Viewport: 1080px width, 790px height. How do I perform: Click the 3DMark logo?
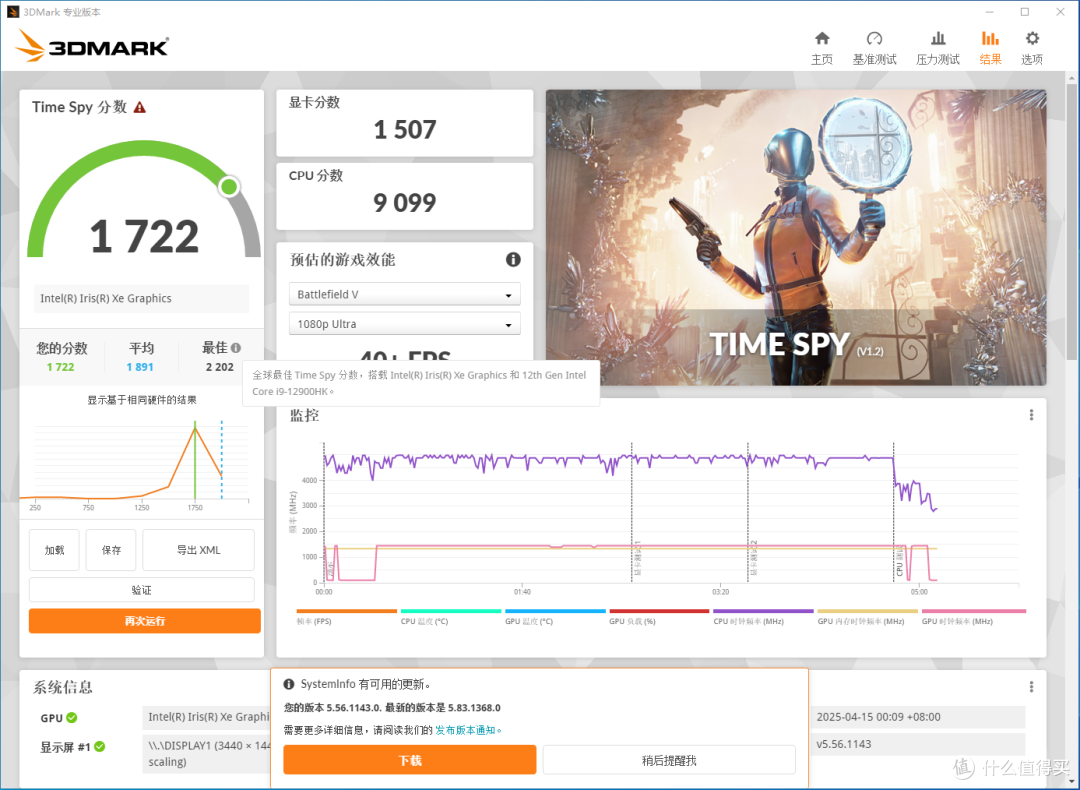pyautogui.click(x=92, y=46)
